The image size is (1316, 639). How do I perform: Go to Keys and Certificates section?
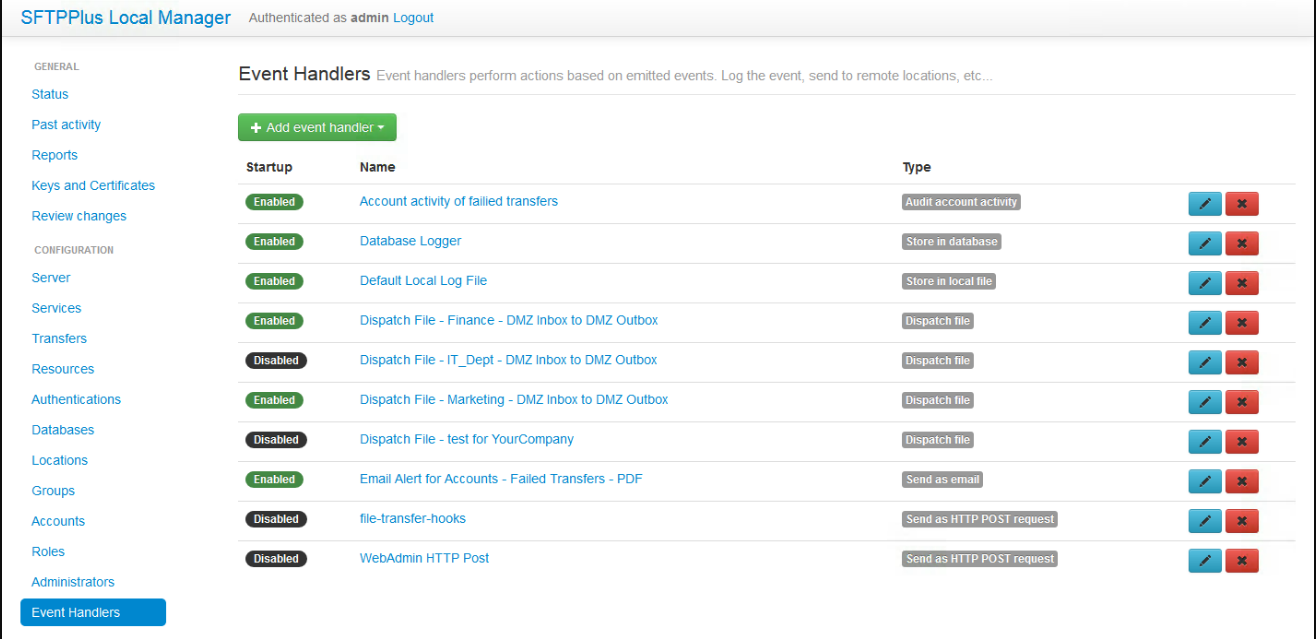[x=93, y=185]
